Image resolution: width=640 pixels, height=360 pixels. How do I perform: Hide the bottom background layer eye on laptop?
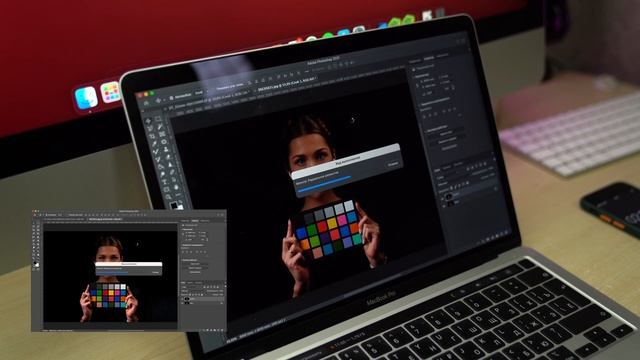444,206
